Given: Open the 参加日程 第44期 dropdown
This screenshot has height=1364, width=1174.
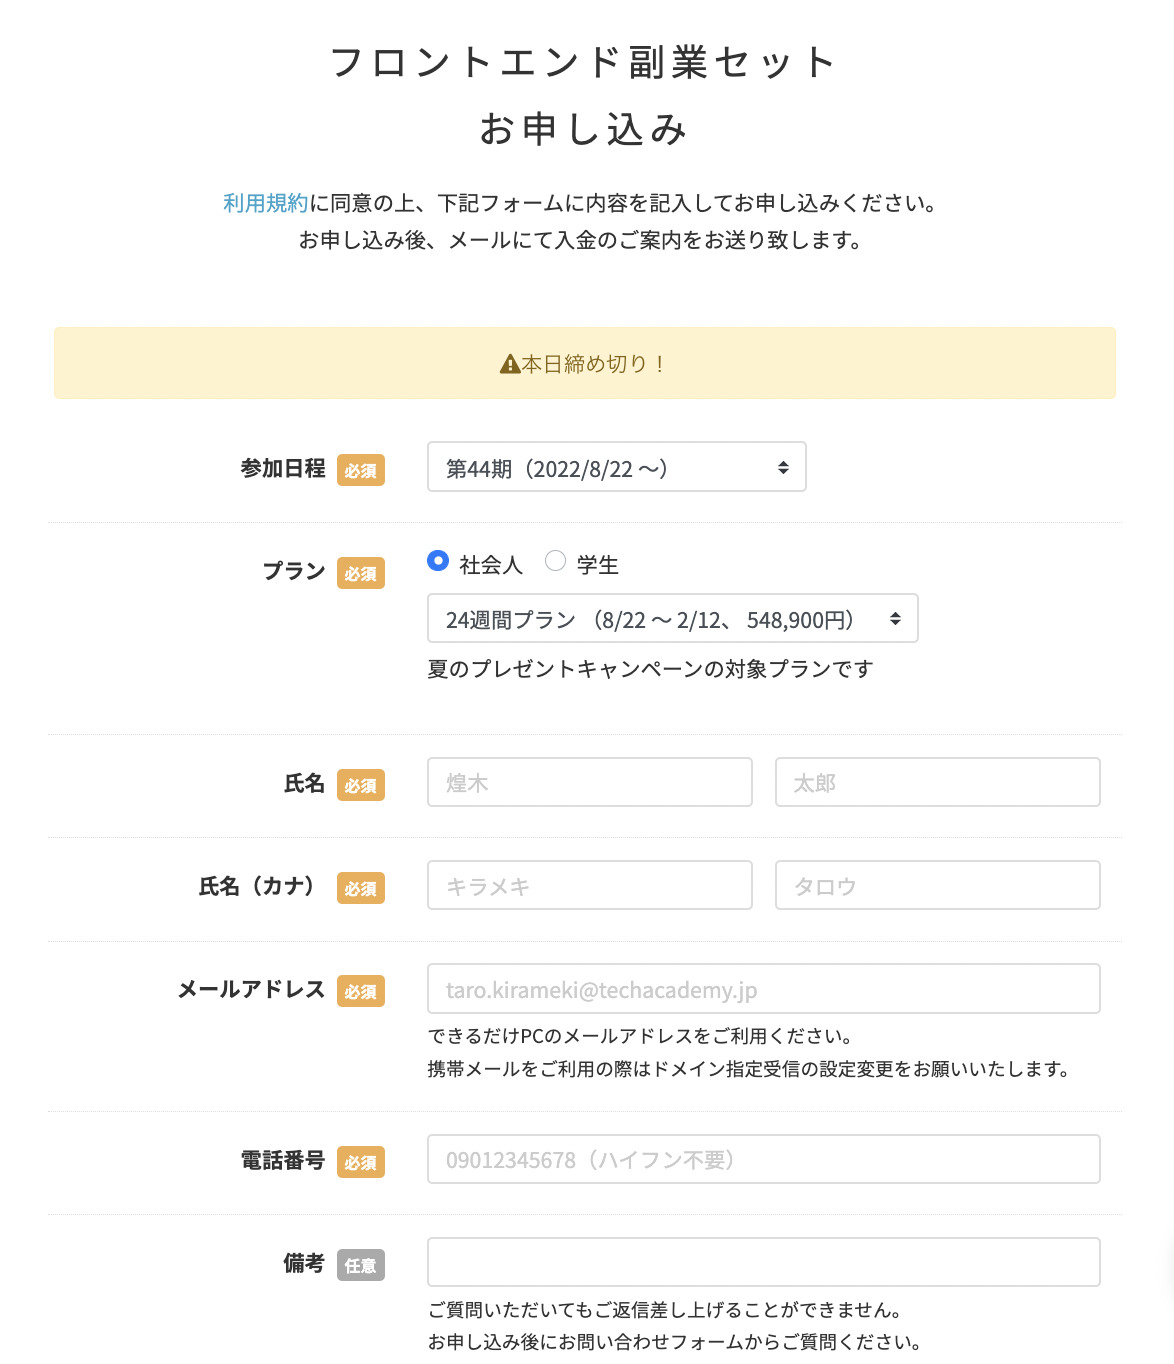Looking at the screenshot, I should tap(616, 468).
